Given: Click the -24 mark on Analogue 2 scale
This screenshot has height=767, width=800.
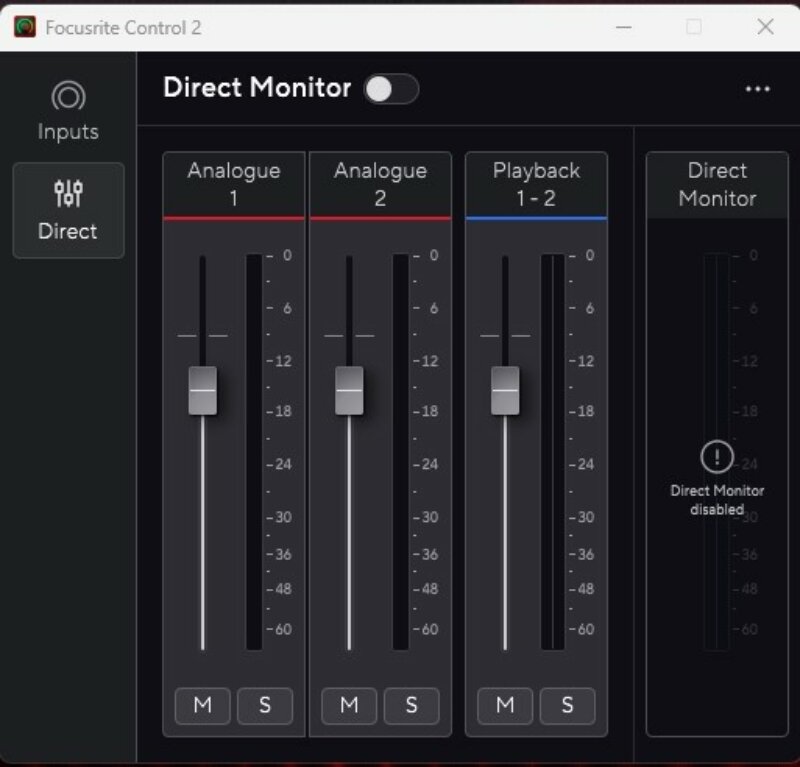Looking at the screenshot, I should [426, 464].
